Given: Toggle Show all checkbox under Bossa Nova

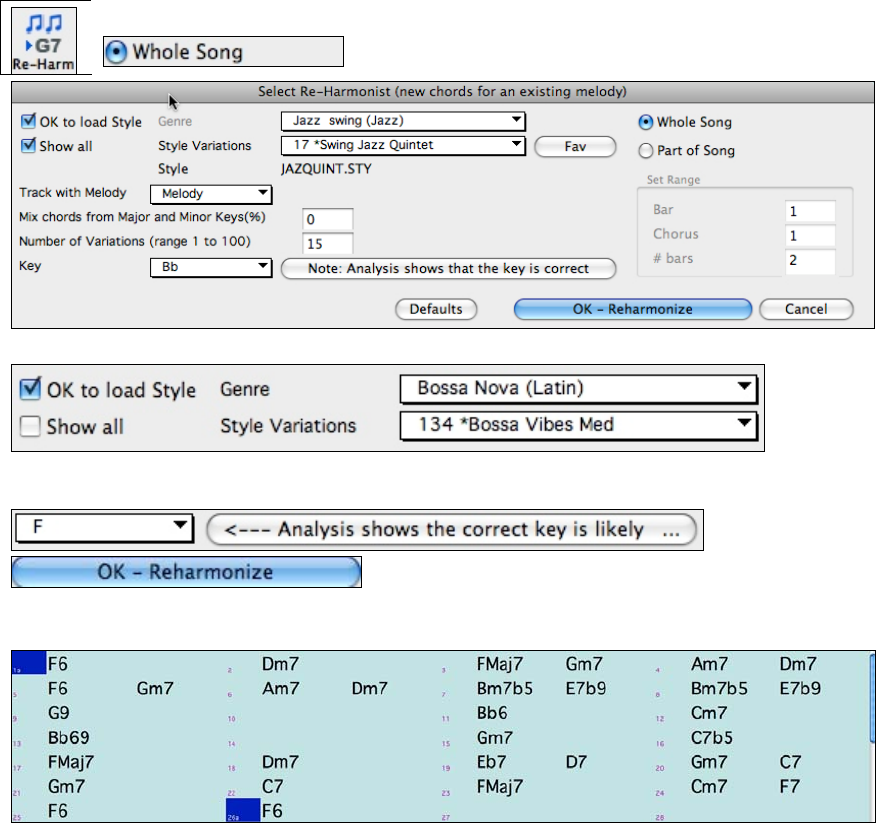Looking at the screenshot, I should 31,426.
